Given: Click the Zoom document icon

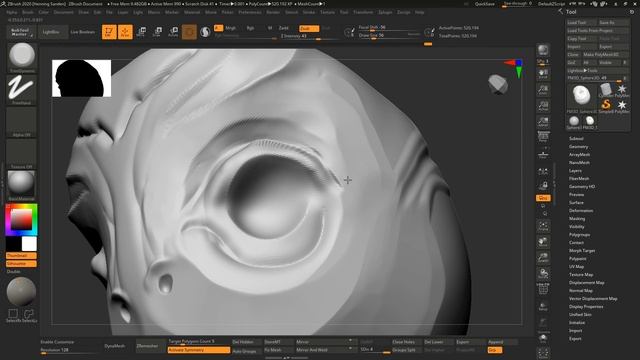Looking at the screenshot, I should (543, 90).
